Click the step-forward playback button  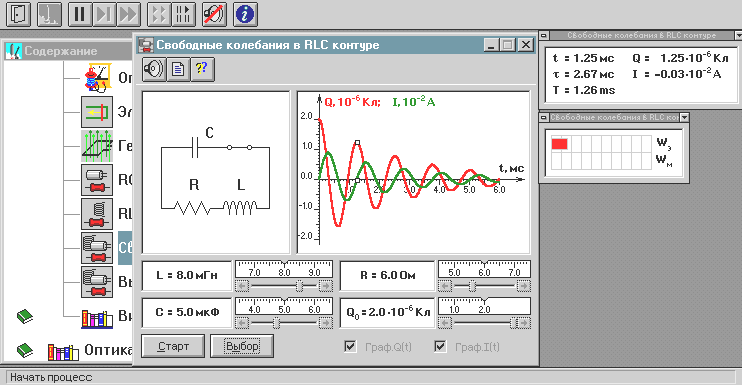click(104, 14)
